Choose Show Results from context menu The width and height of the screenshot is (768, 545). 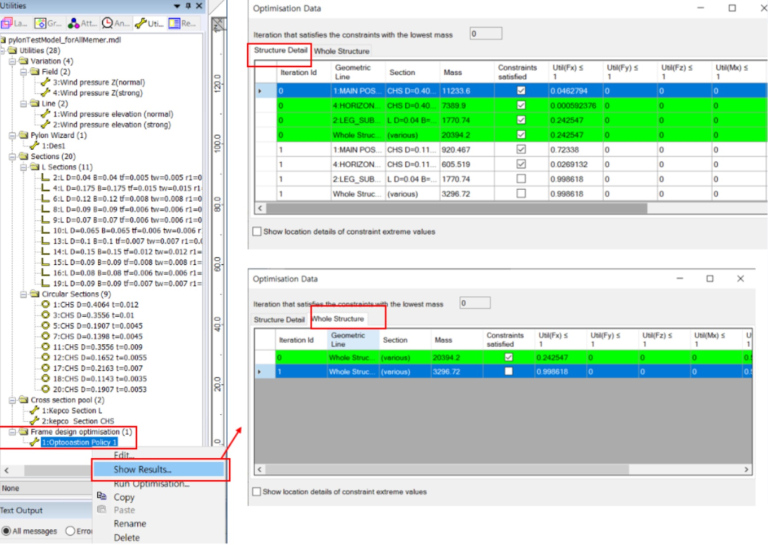click(142, 469)
